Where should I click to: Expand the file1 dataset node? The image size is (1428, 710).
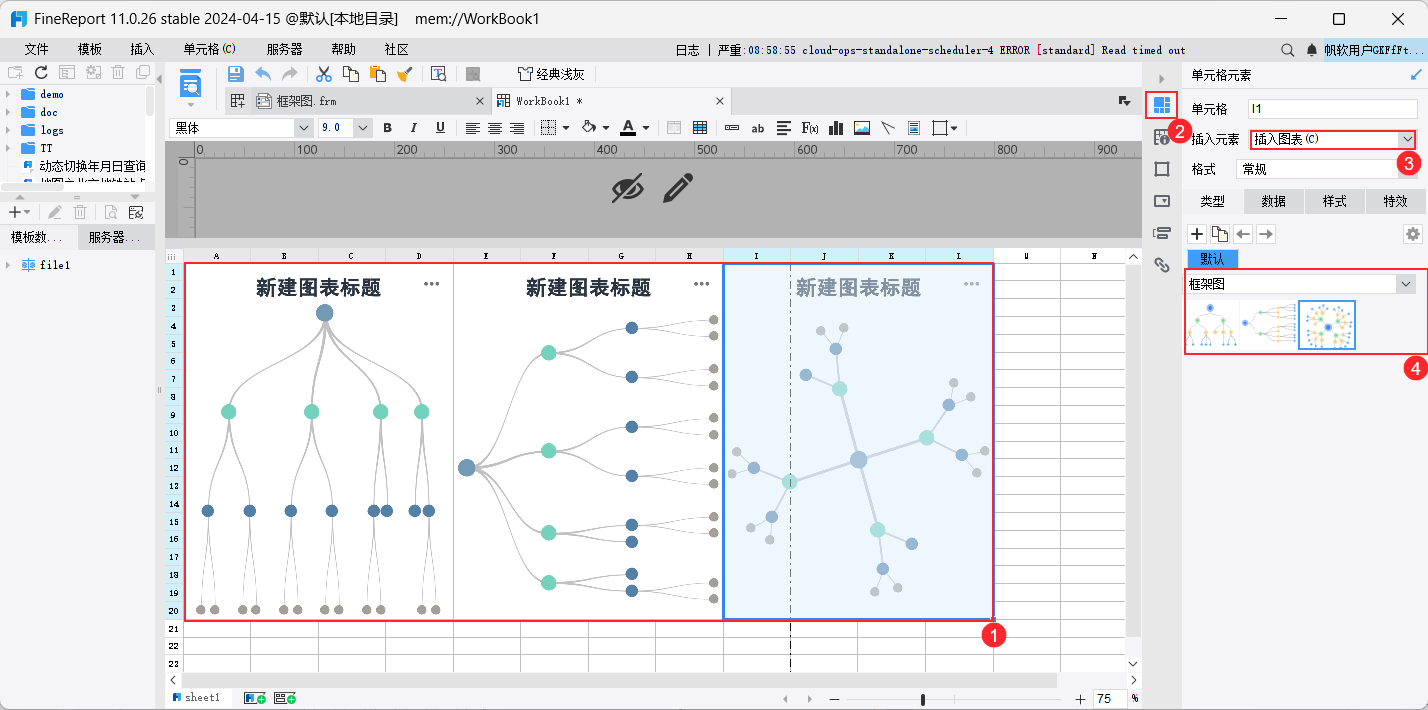pos(8,265)
